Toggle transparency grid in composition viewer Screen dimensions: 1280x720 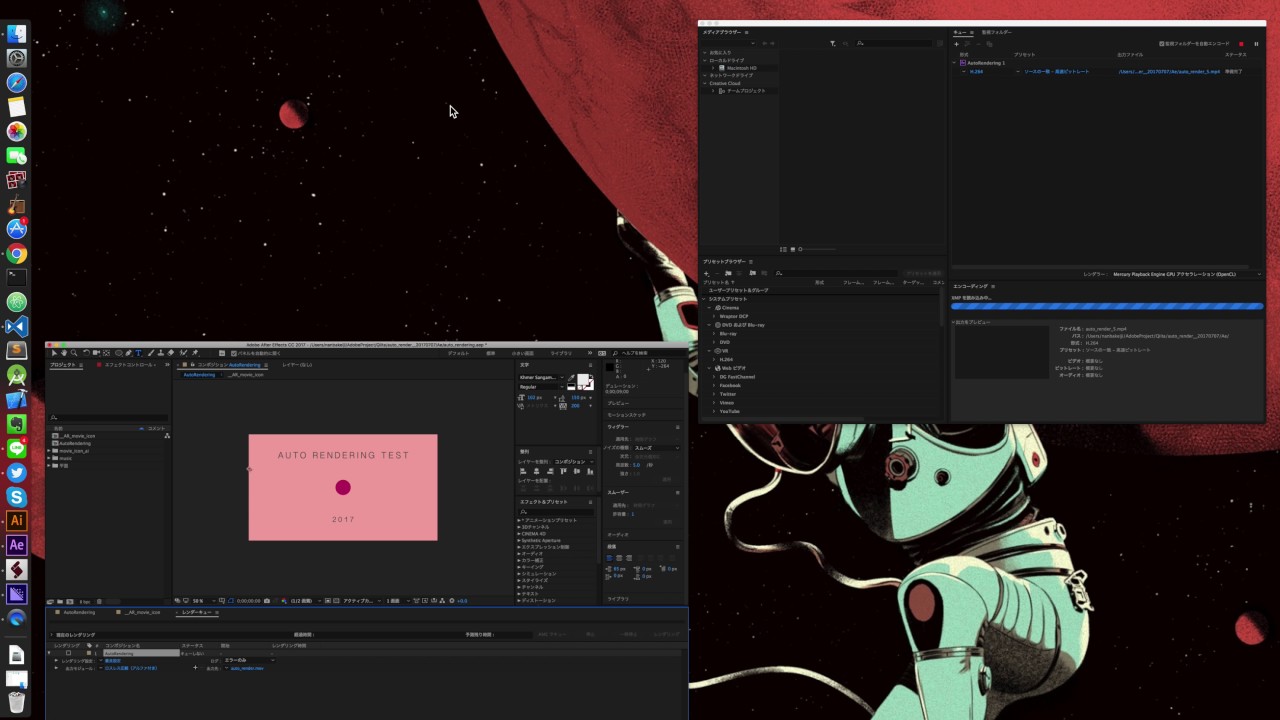(335, 601)
